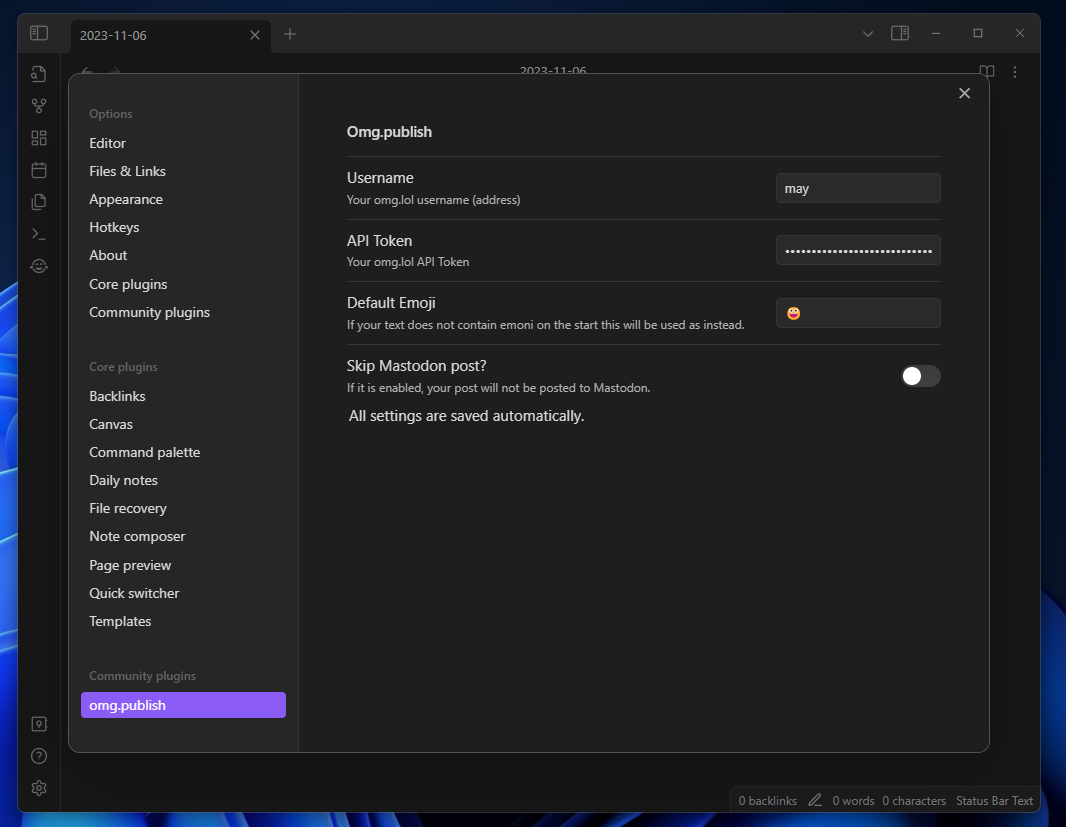Insert template via ribbon icon

tap(39, 202)
